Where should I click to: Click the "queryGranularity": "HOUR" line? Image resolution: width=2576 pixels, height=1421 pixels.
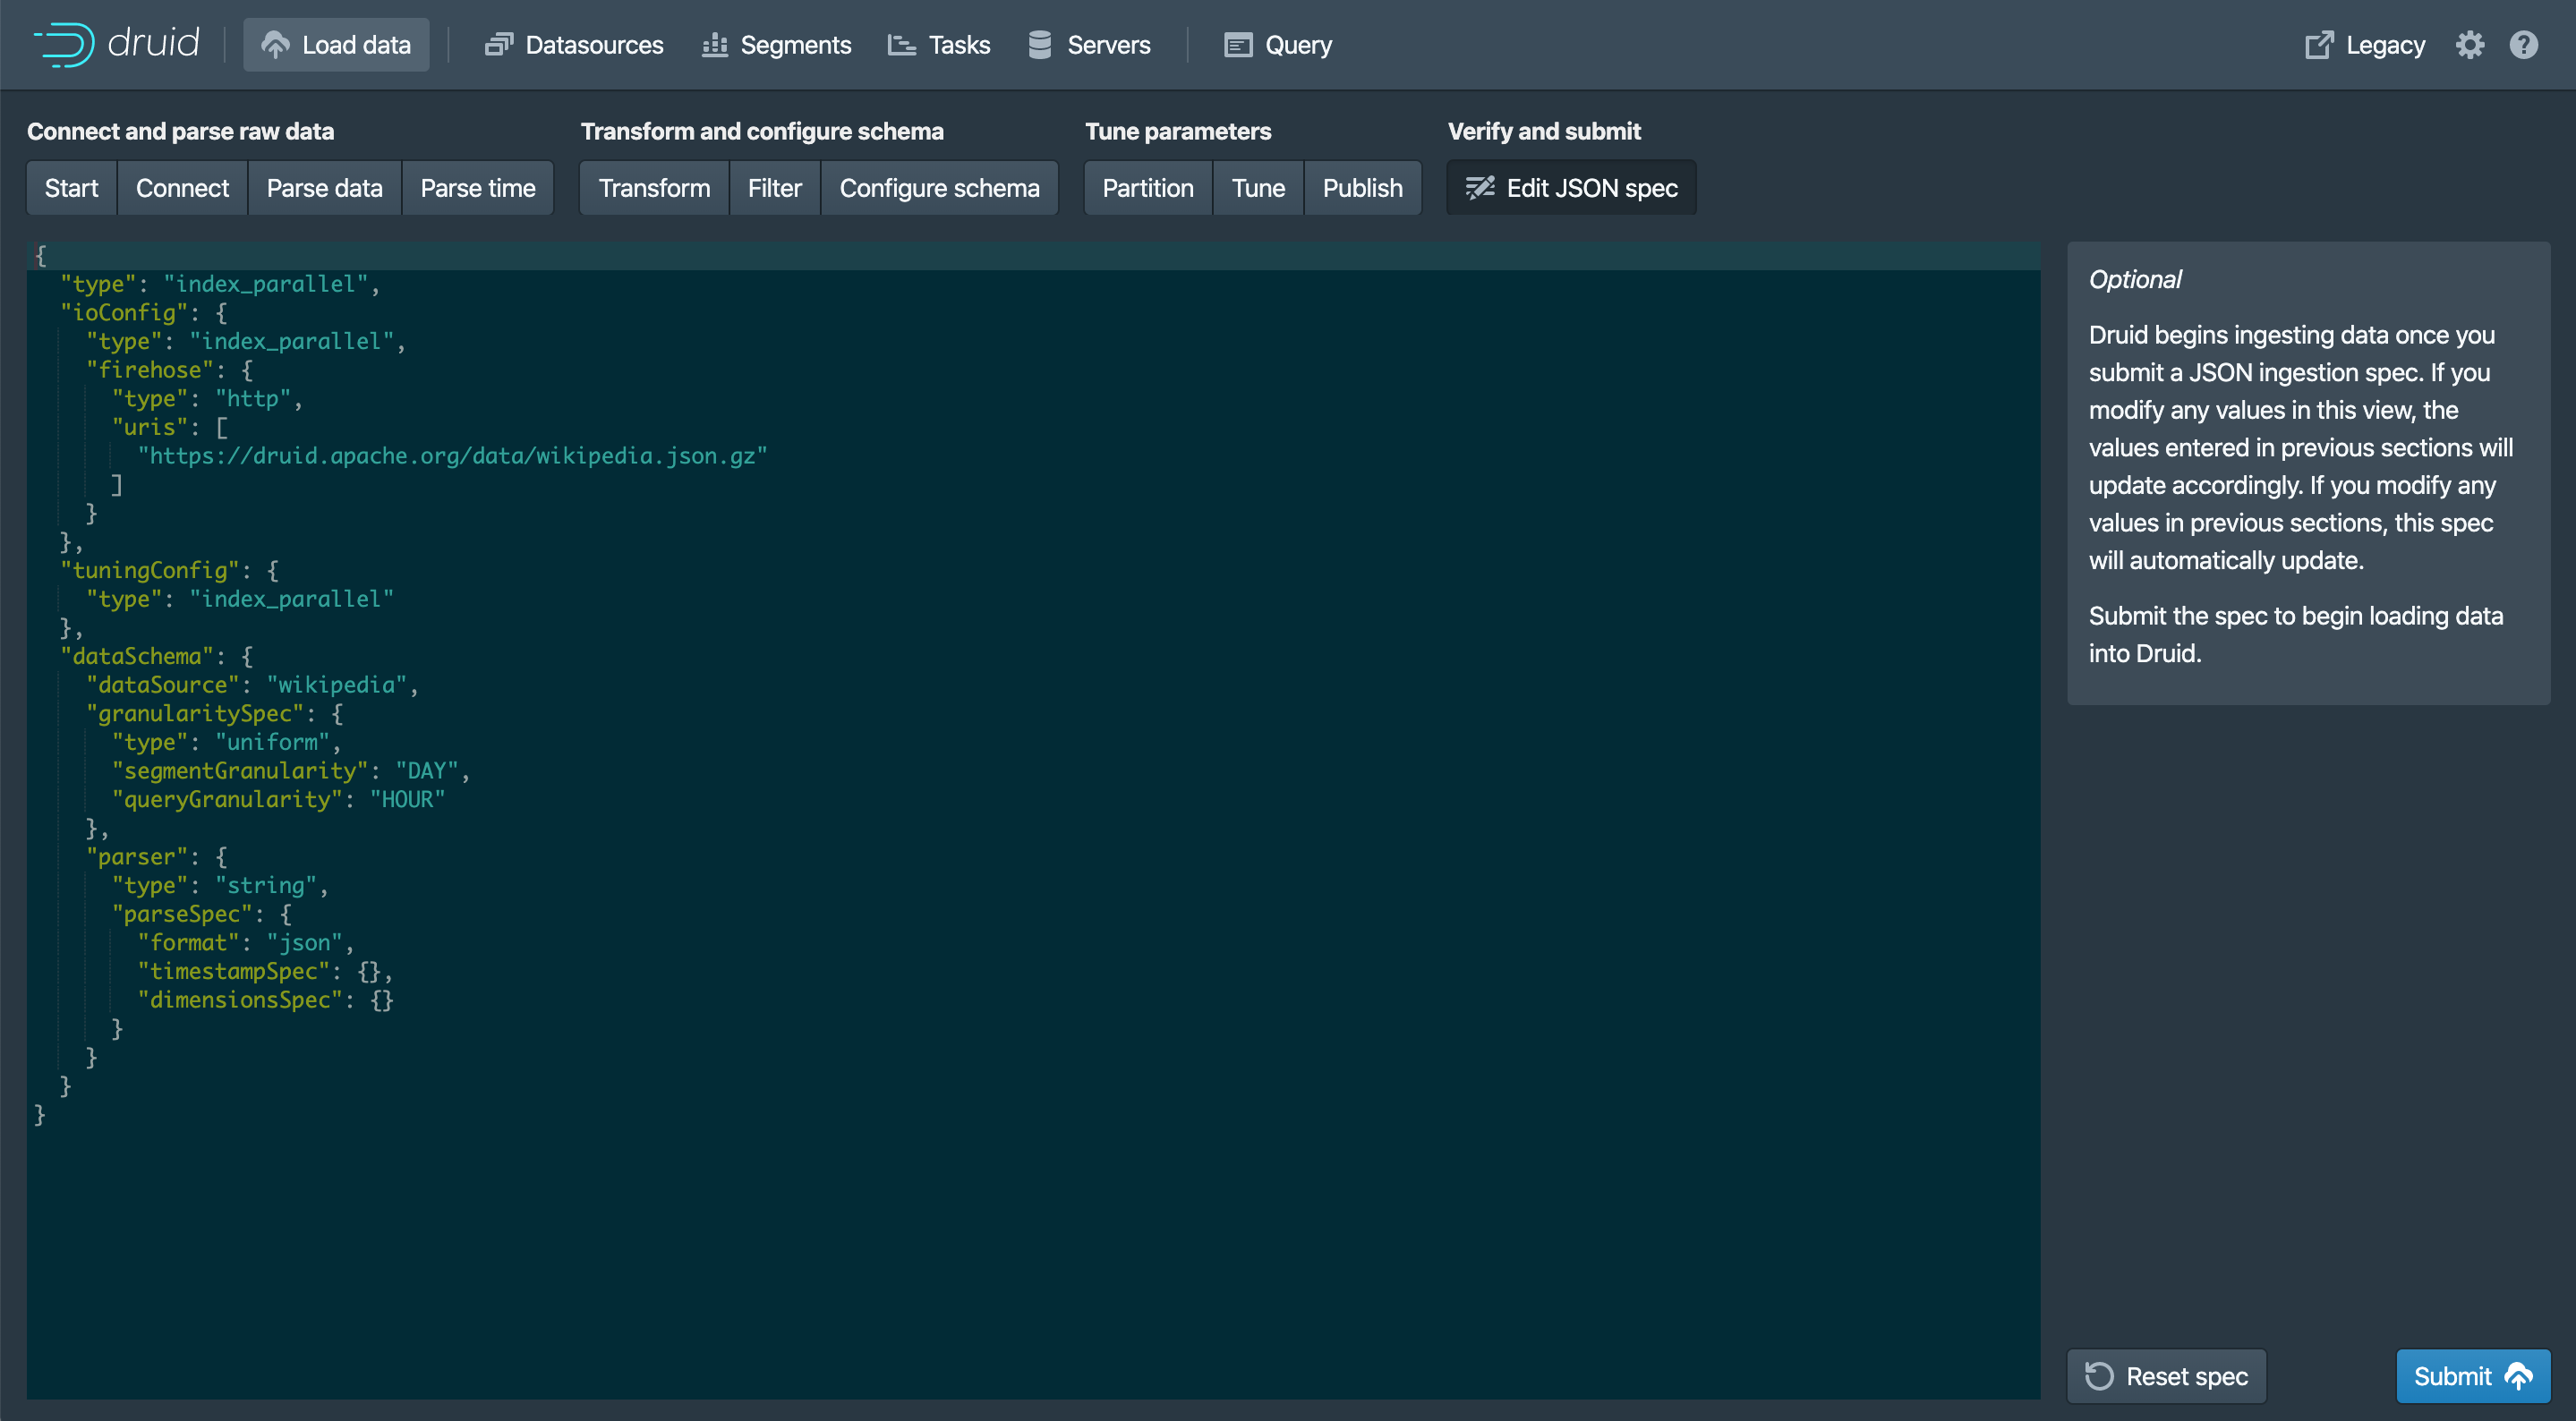(x=278, y=800)
